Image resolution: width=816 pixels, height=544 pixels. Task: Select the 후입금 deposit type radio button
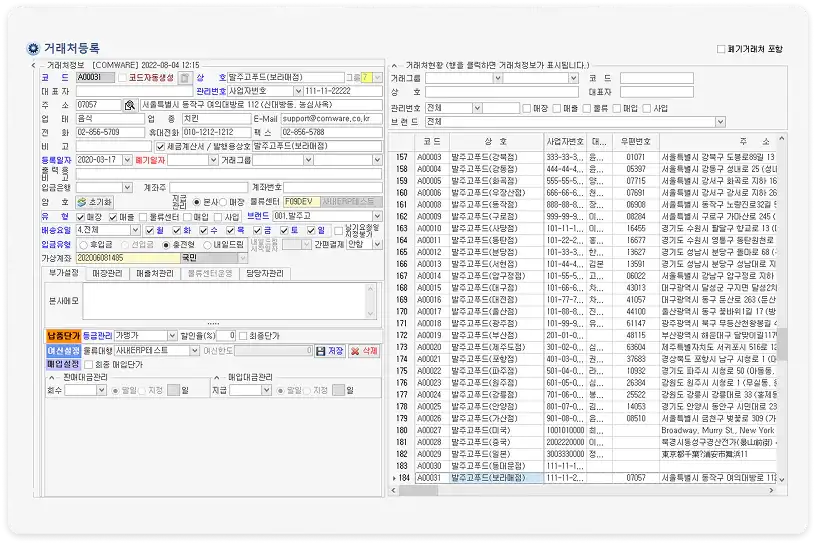83,245
